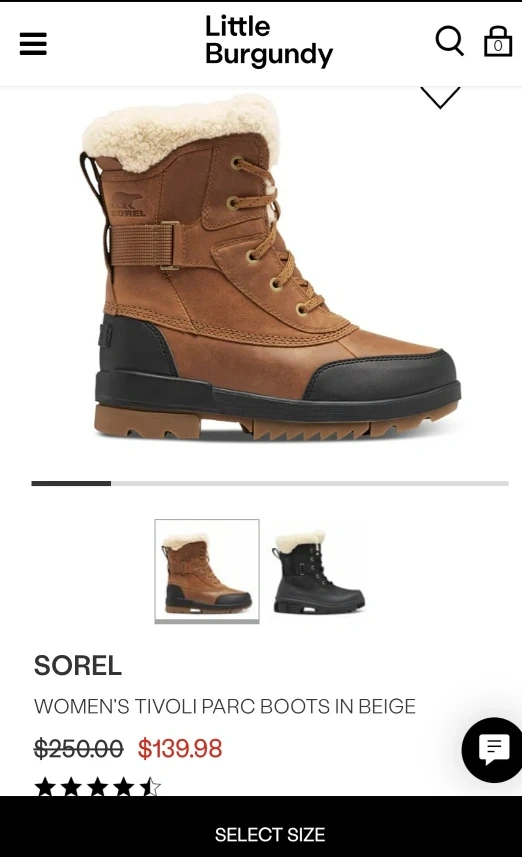The height and width of the screenshot is (857, 522).
Task: Open the star rating reviews
Action: click(x=97, y=787)
